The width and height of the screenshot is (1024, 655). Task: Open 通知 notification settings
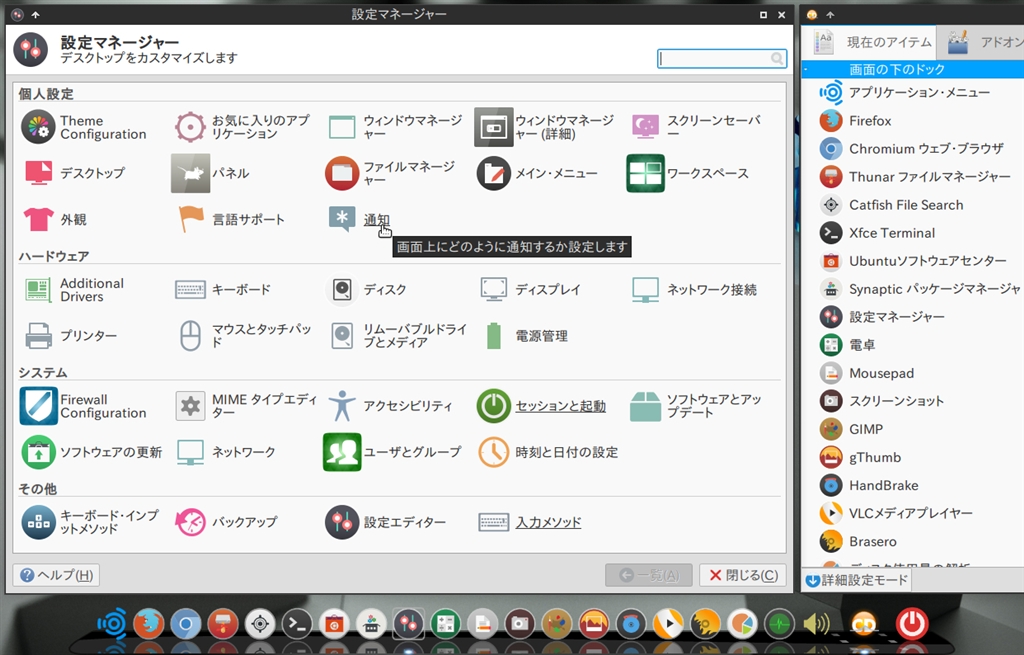pyautogui.click(x=359, y=219)
